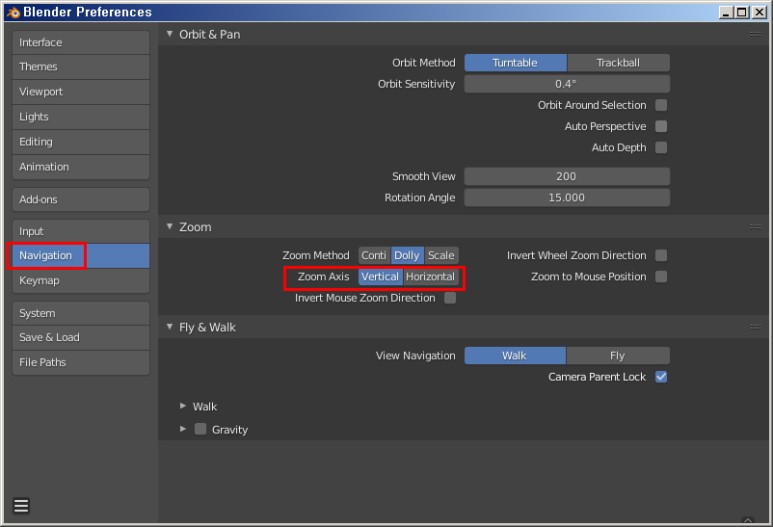Open File Paths preferences
The image size is (773, 527).
point(81,362)
